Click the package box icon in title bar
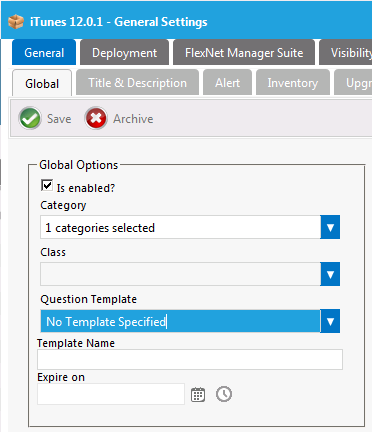372x432 pixels. (16, 22)
